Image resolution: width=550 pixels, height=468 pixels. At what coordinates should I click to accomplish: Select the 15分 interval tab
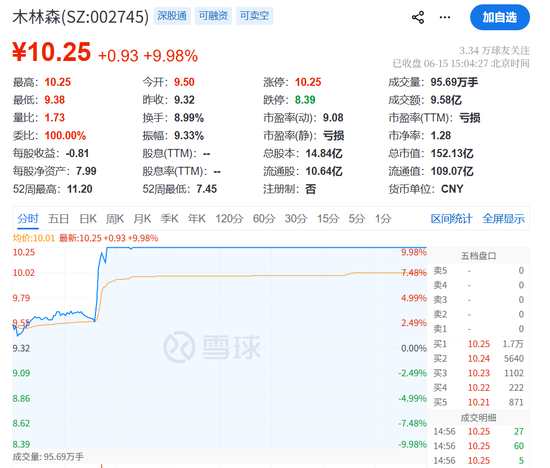(x=328, y=219)
